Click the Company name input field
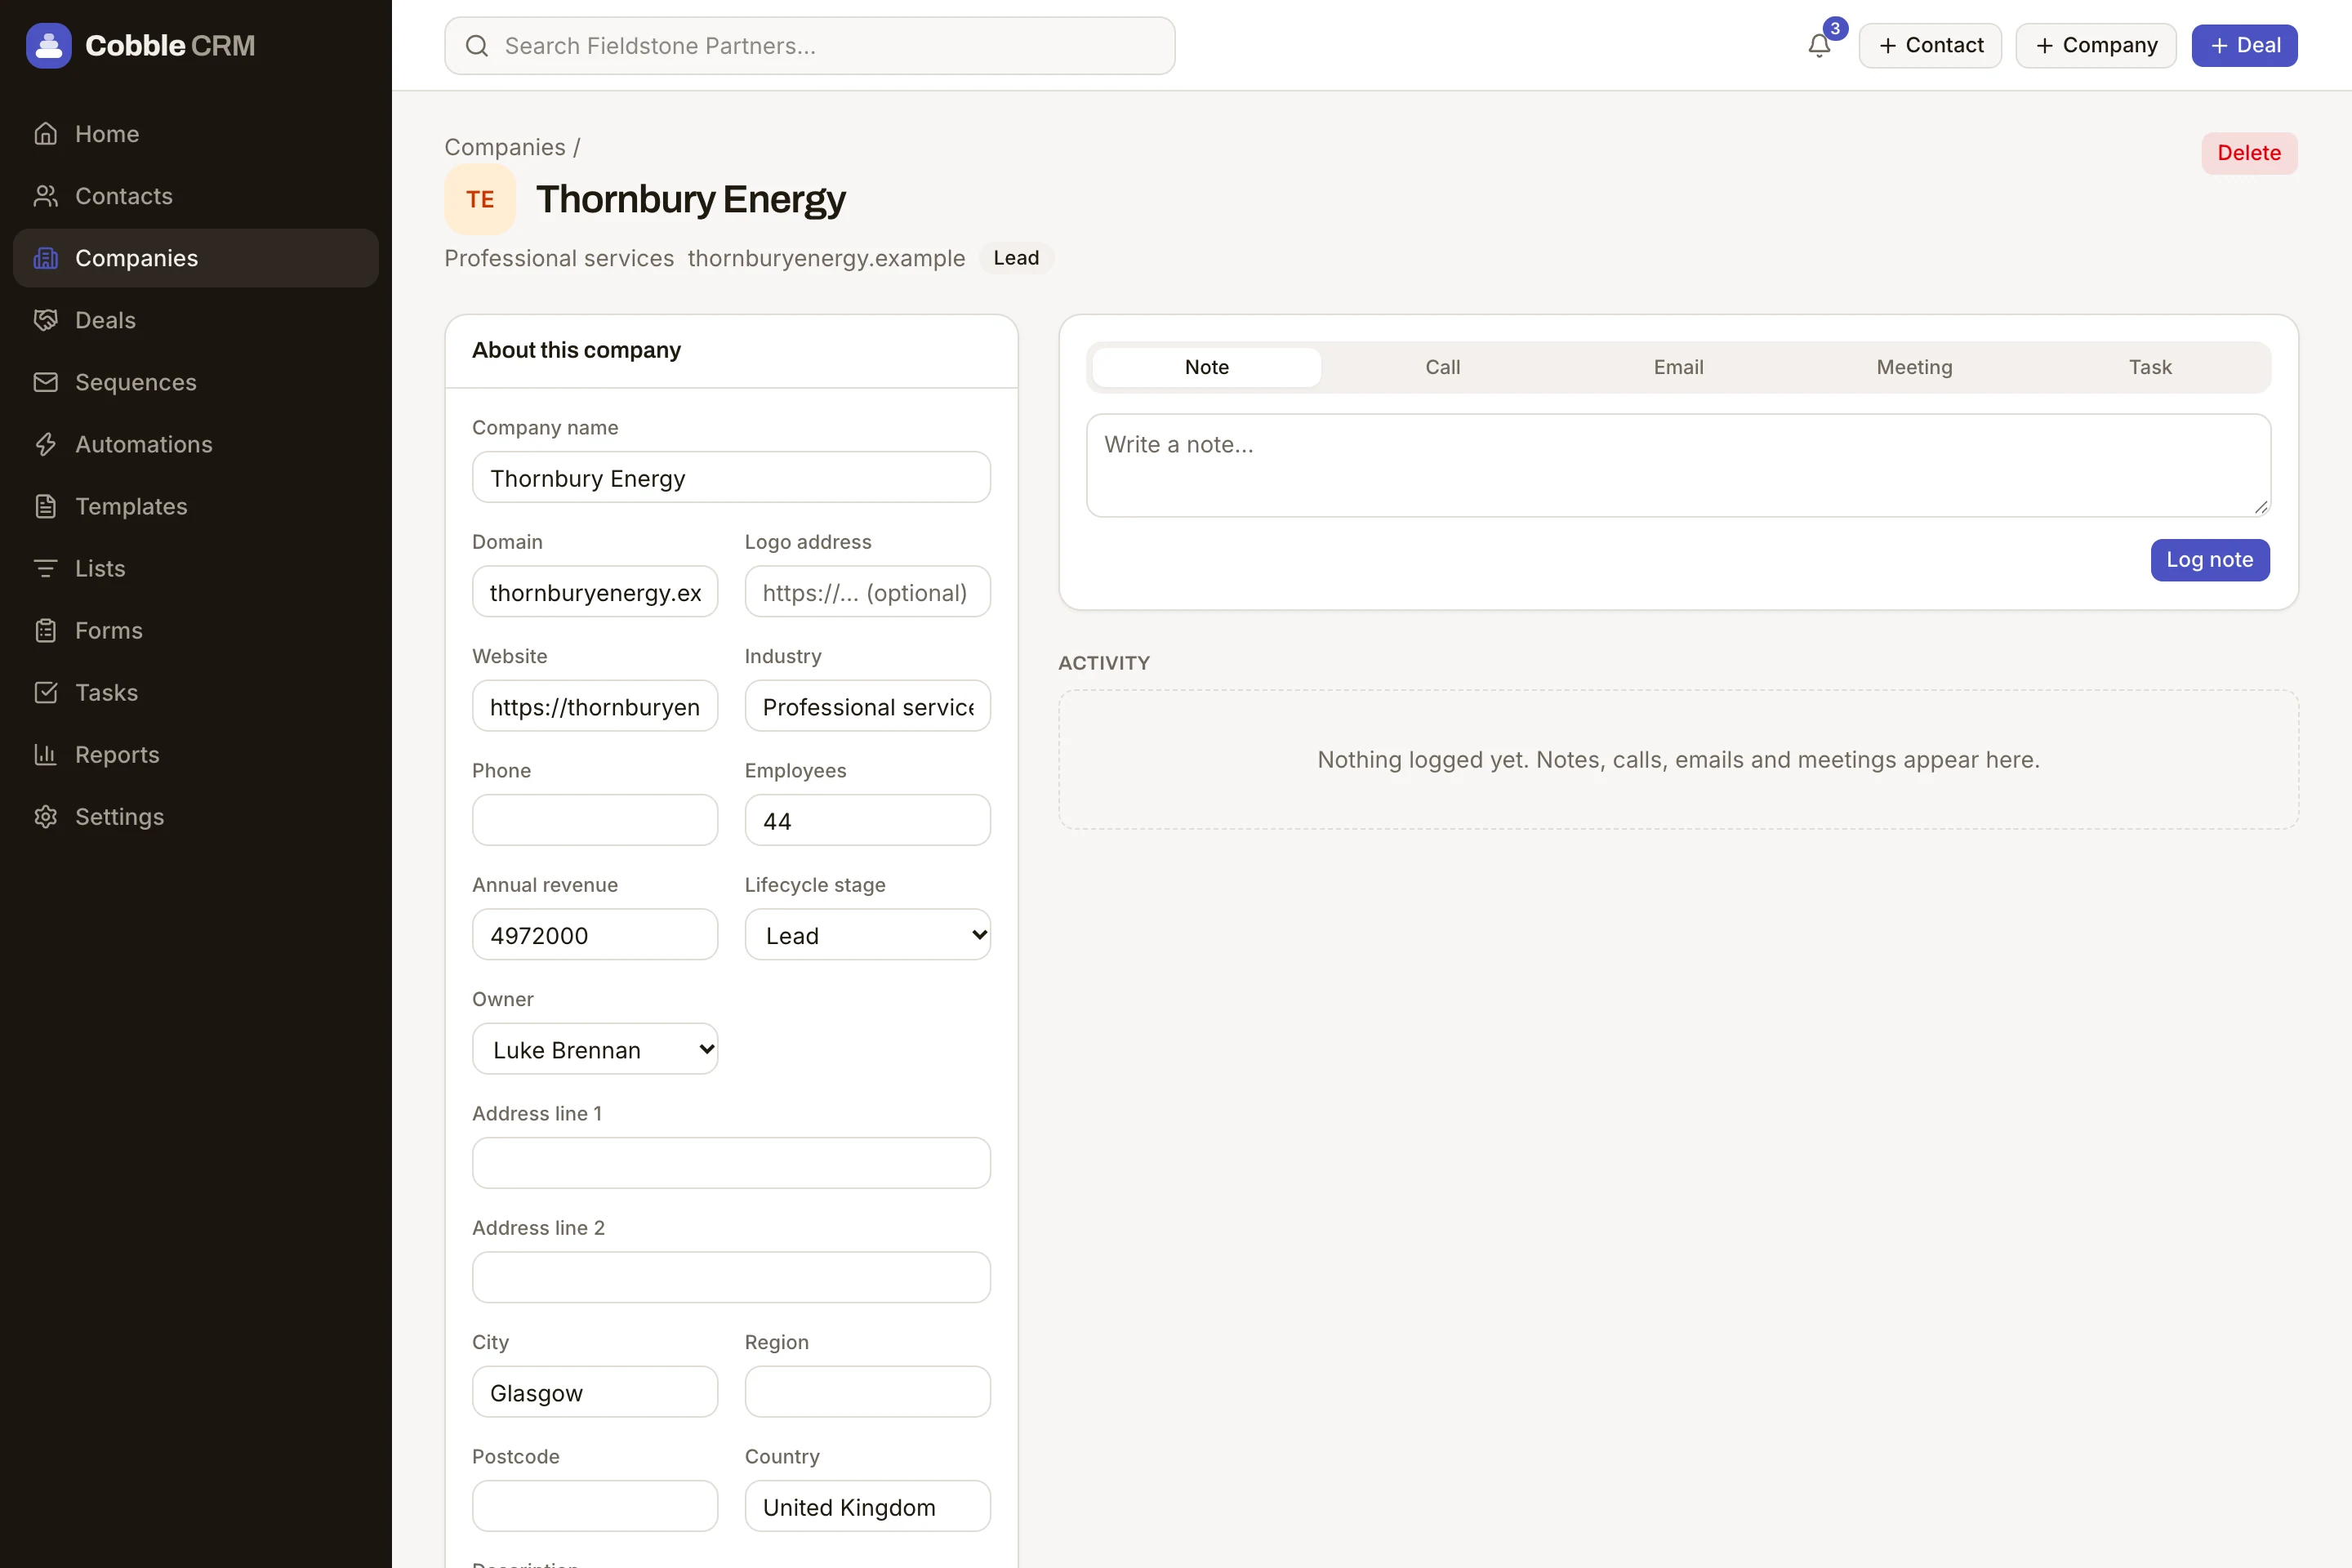 [731, 477]
